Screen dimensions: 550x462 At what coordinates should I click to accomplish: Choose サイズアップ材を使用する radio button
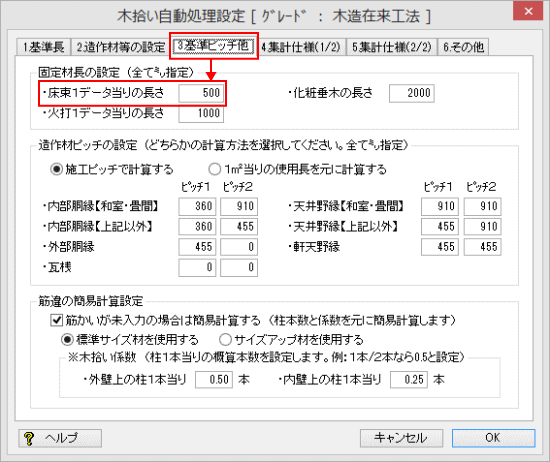225,340
